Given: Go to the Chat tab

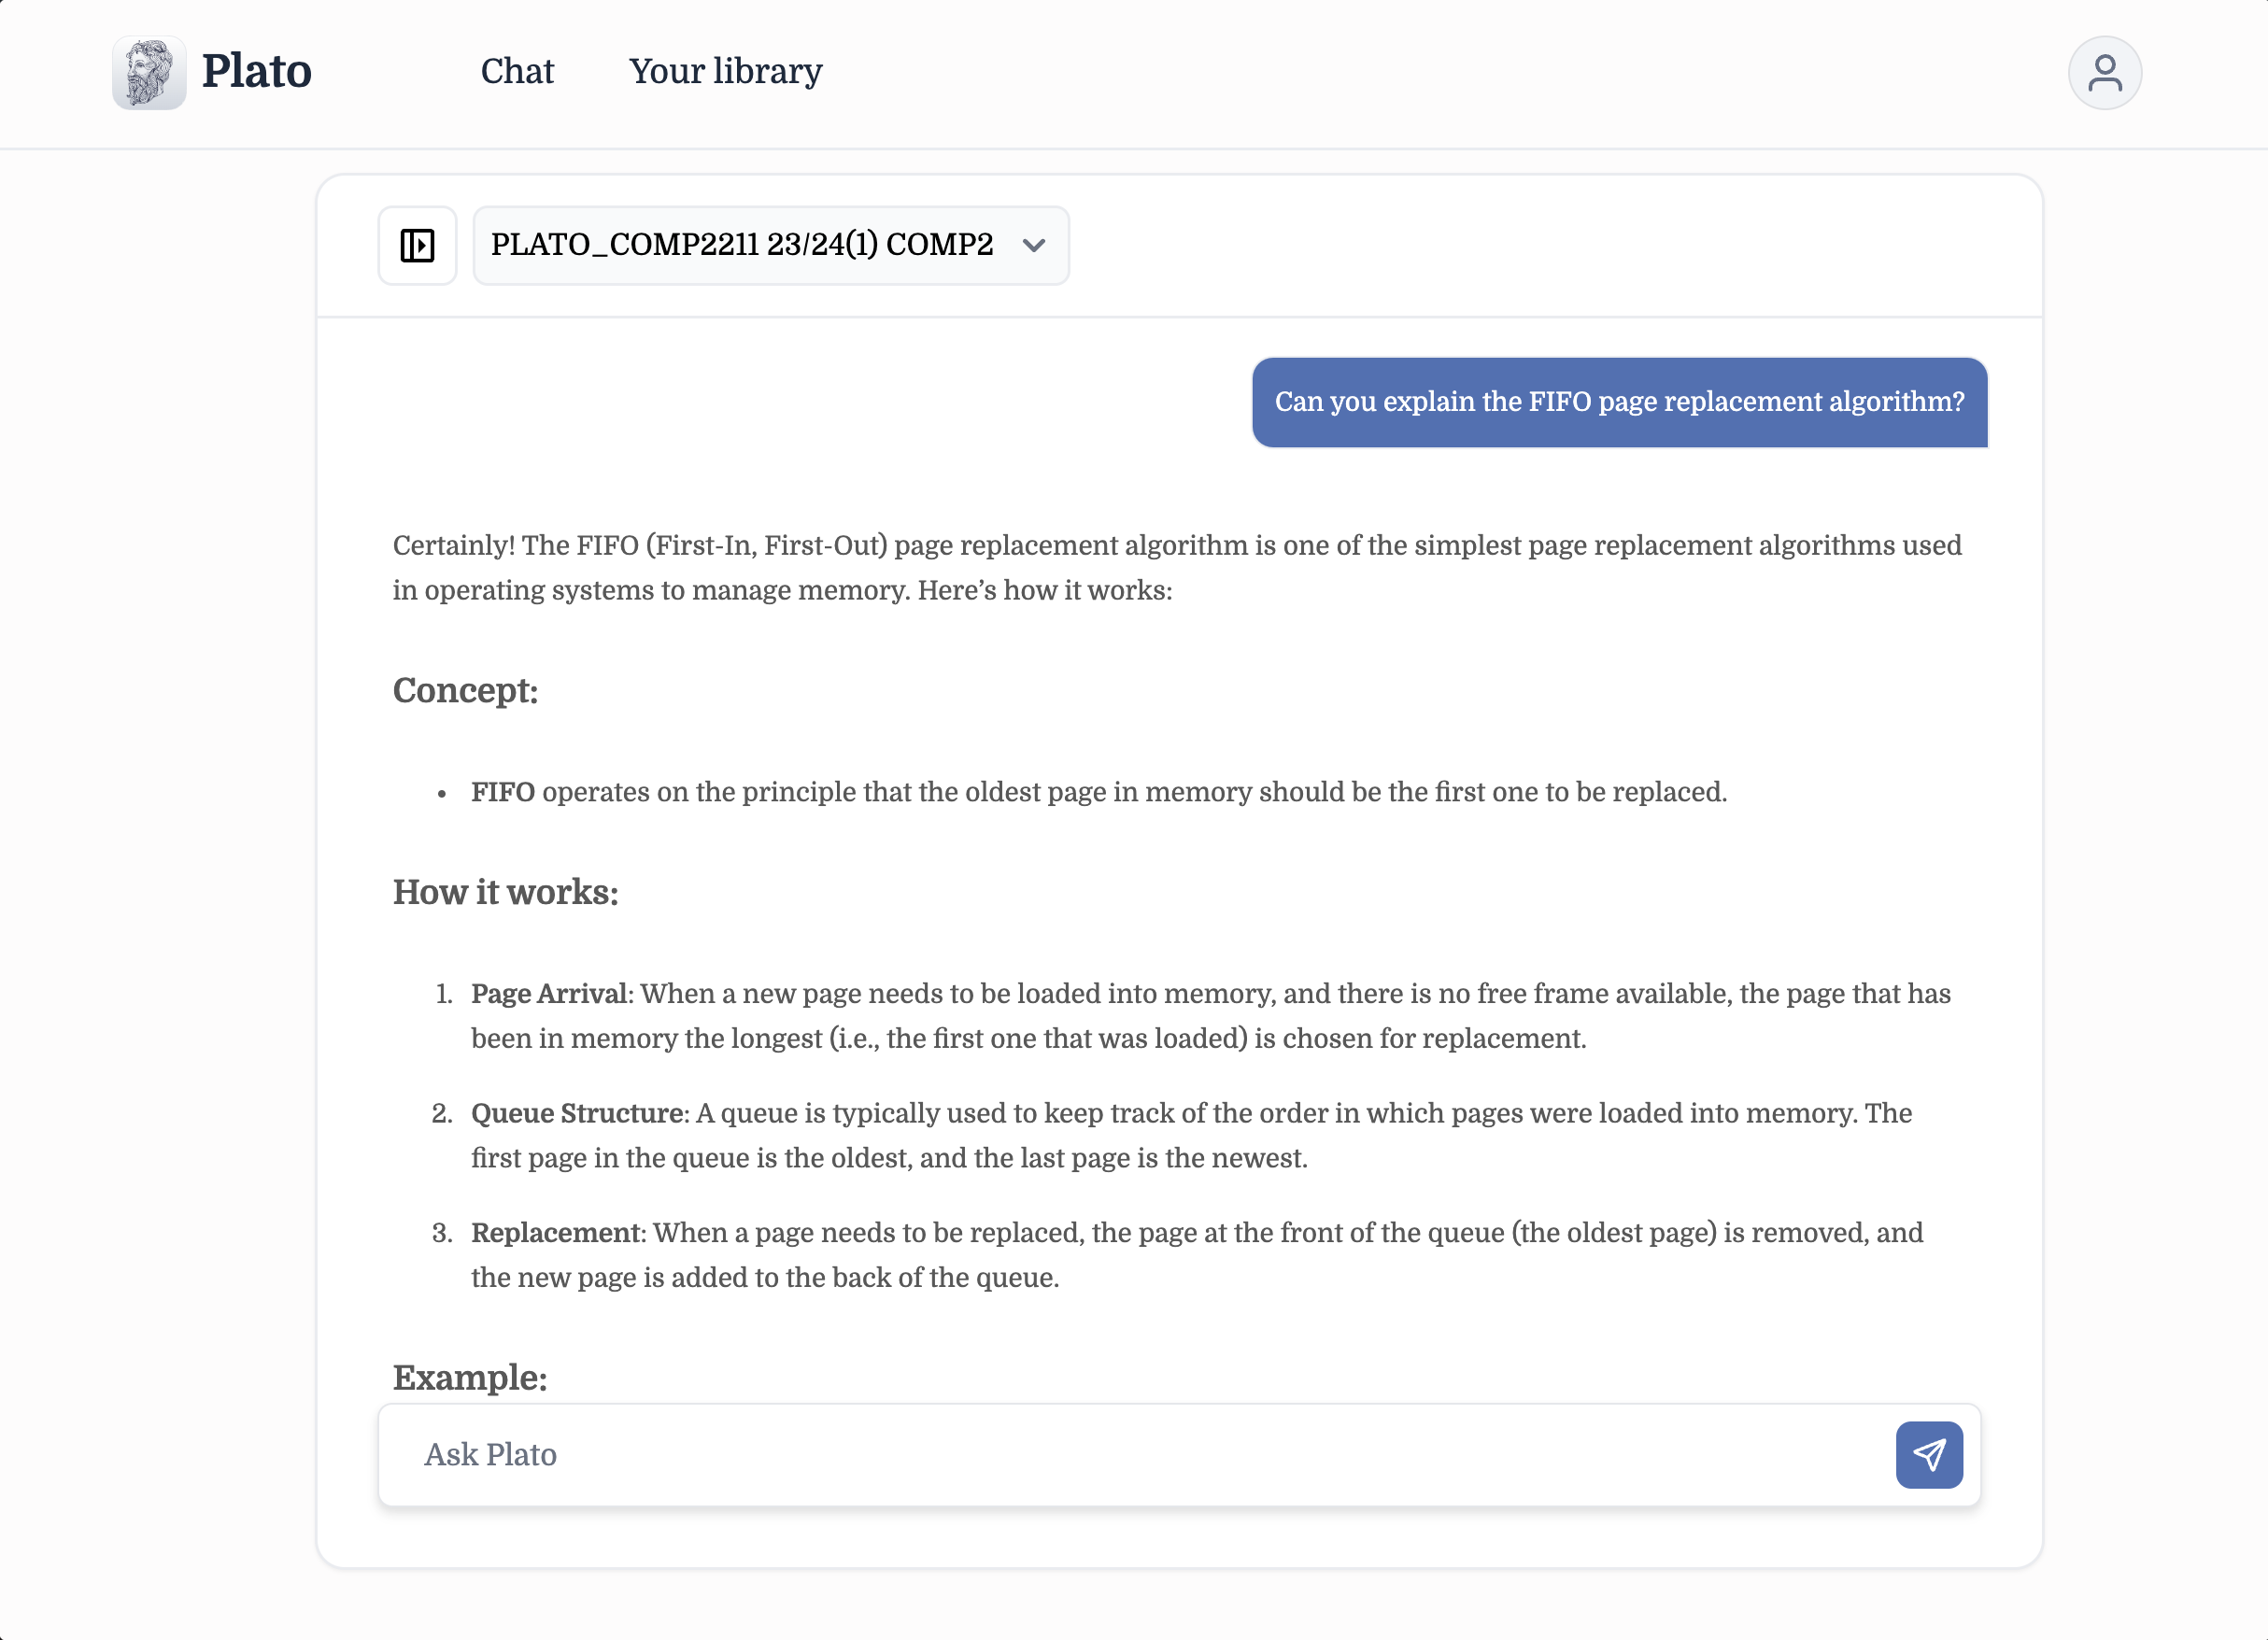Looking at the screenshot, I should coord(517,71).
